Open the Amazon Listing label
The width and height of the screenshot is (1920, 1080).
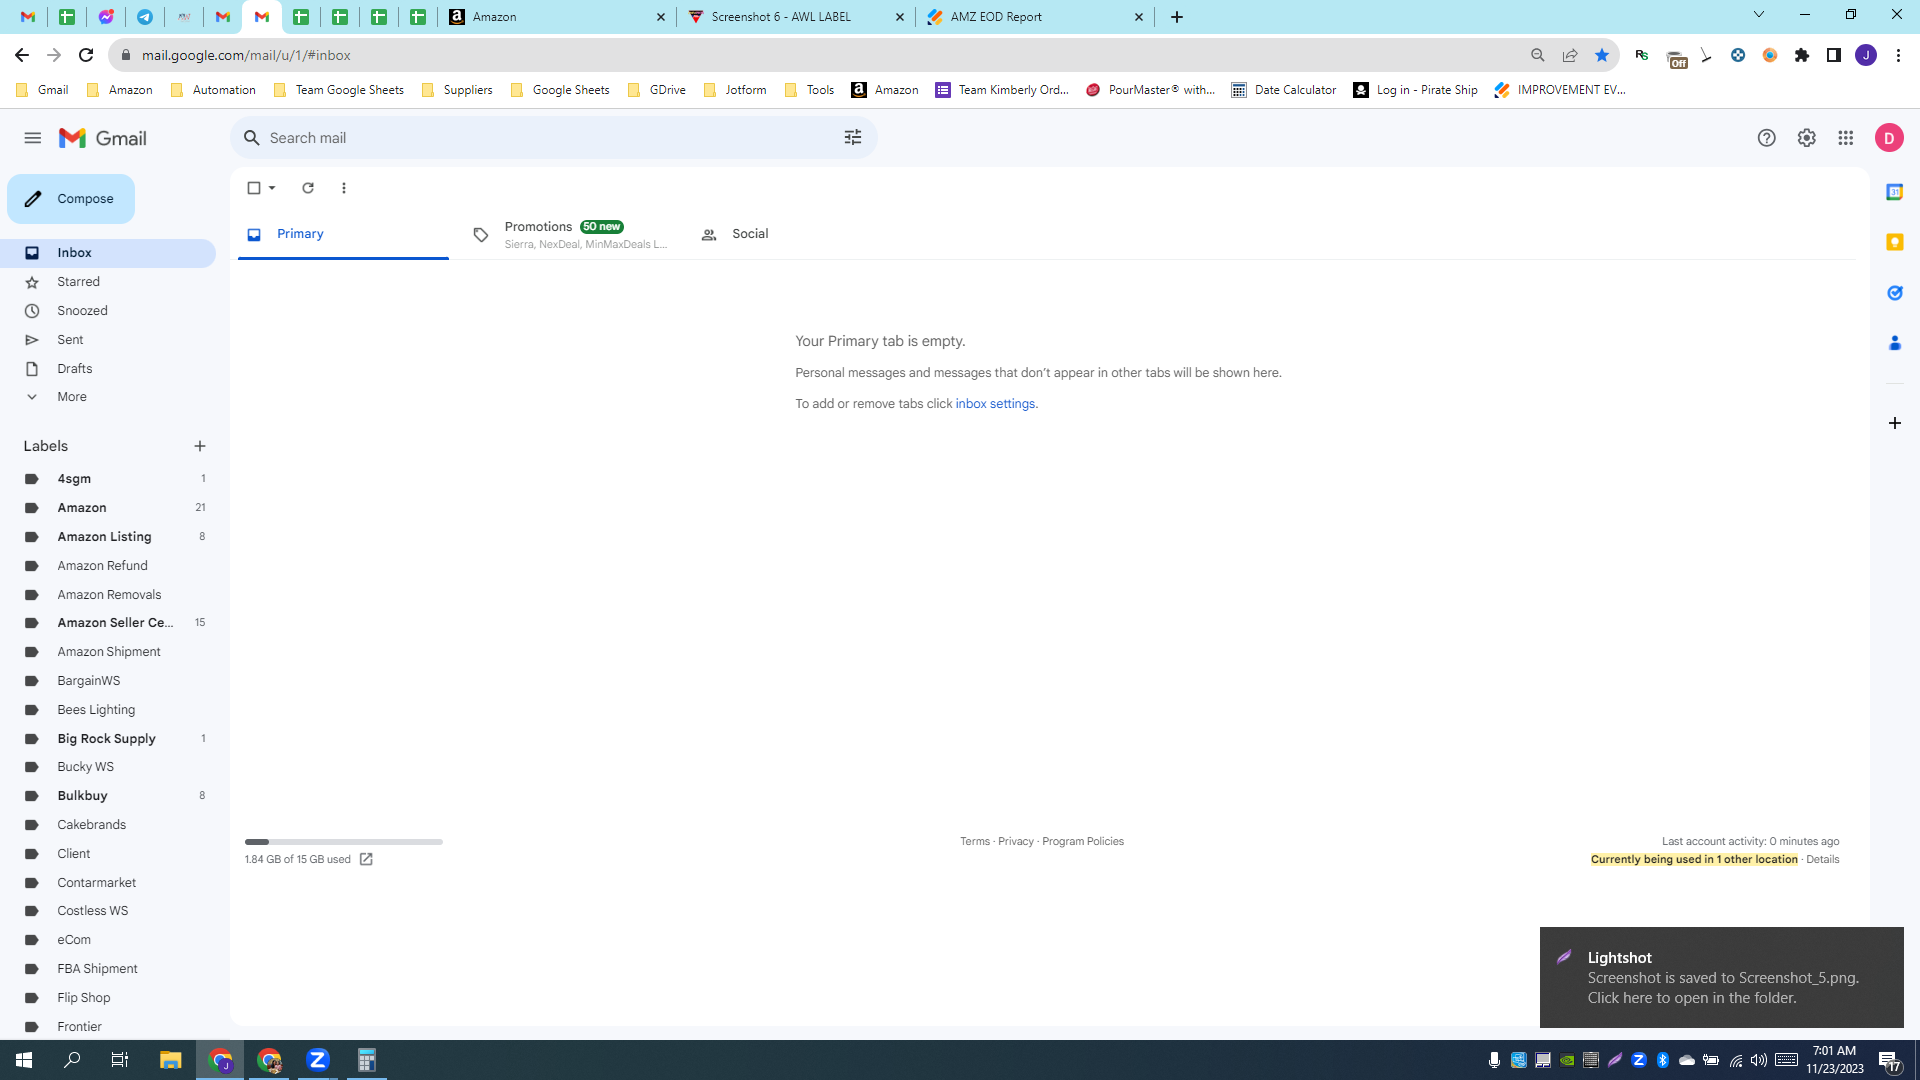point(108,537)
